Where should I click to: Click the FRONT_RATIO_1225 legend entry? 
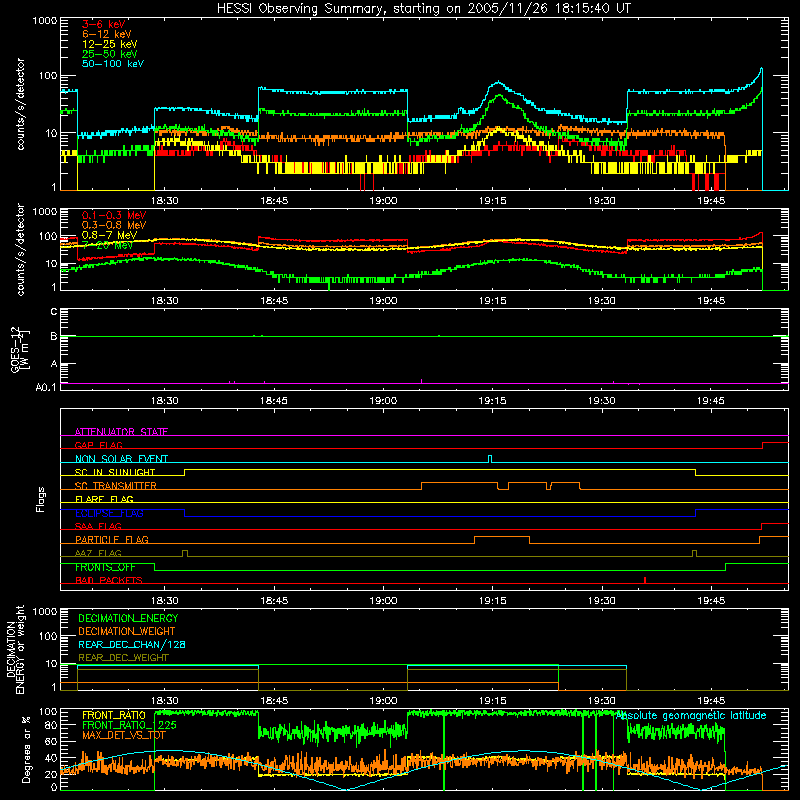[x=129, y=725]
